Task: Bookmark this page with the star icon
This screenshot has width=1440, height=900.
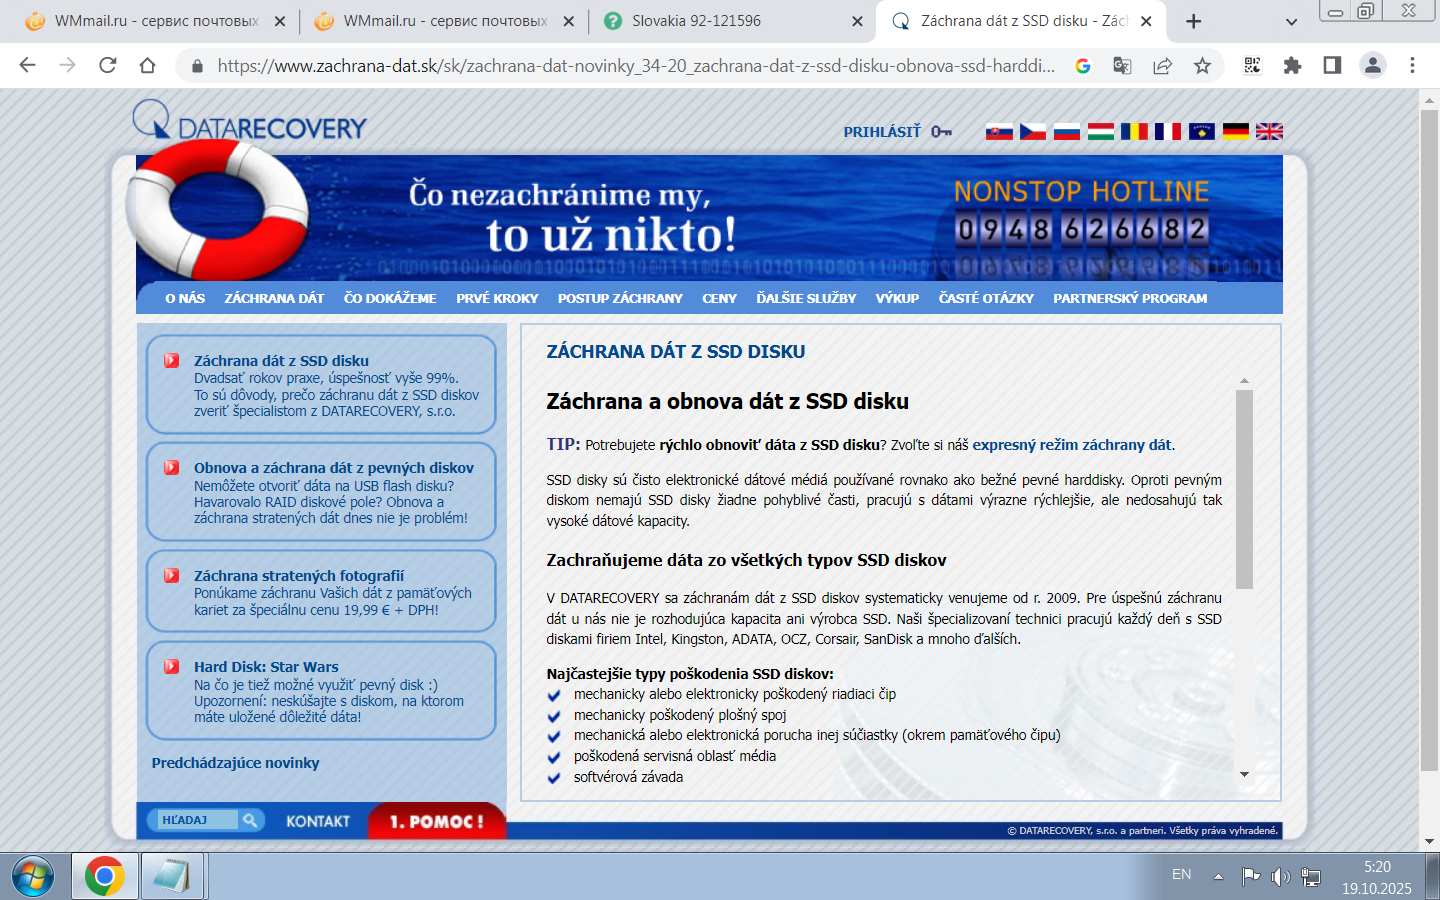Action: point(1202,66)
